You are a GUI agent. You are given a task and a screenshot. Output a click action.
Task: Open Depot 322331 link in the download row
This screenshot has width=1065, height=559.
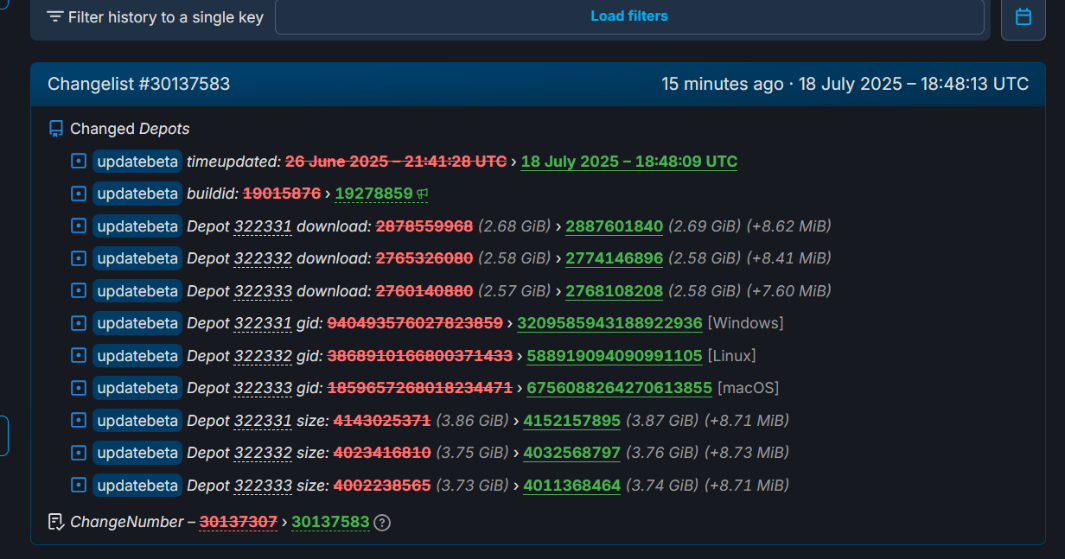point(263,226)
